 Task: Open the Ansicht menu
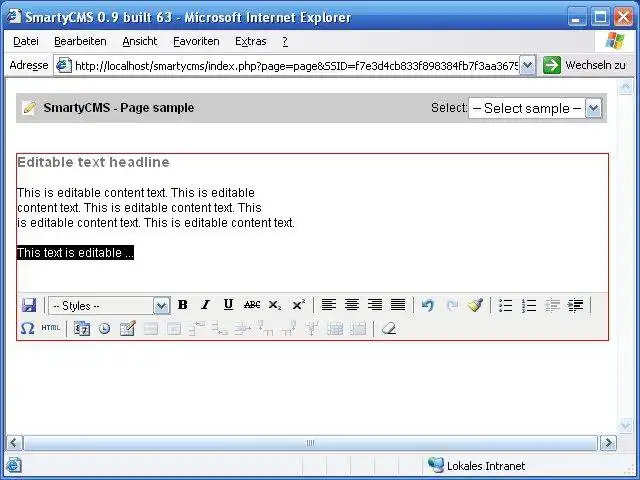tap(140, 41)
